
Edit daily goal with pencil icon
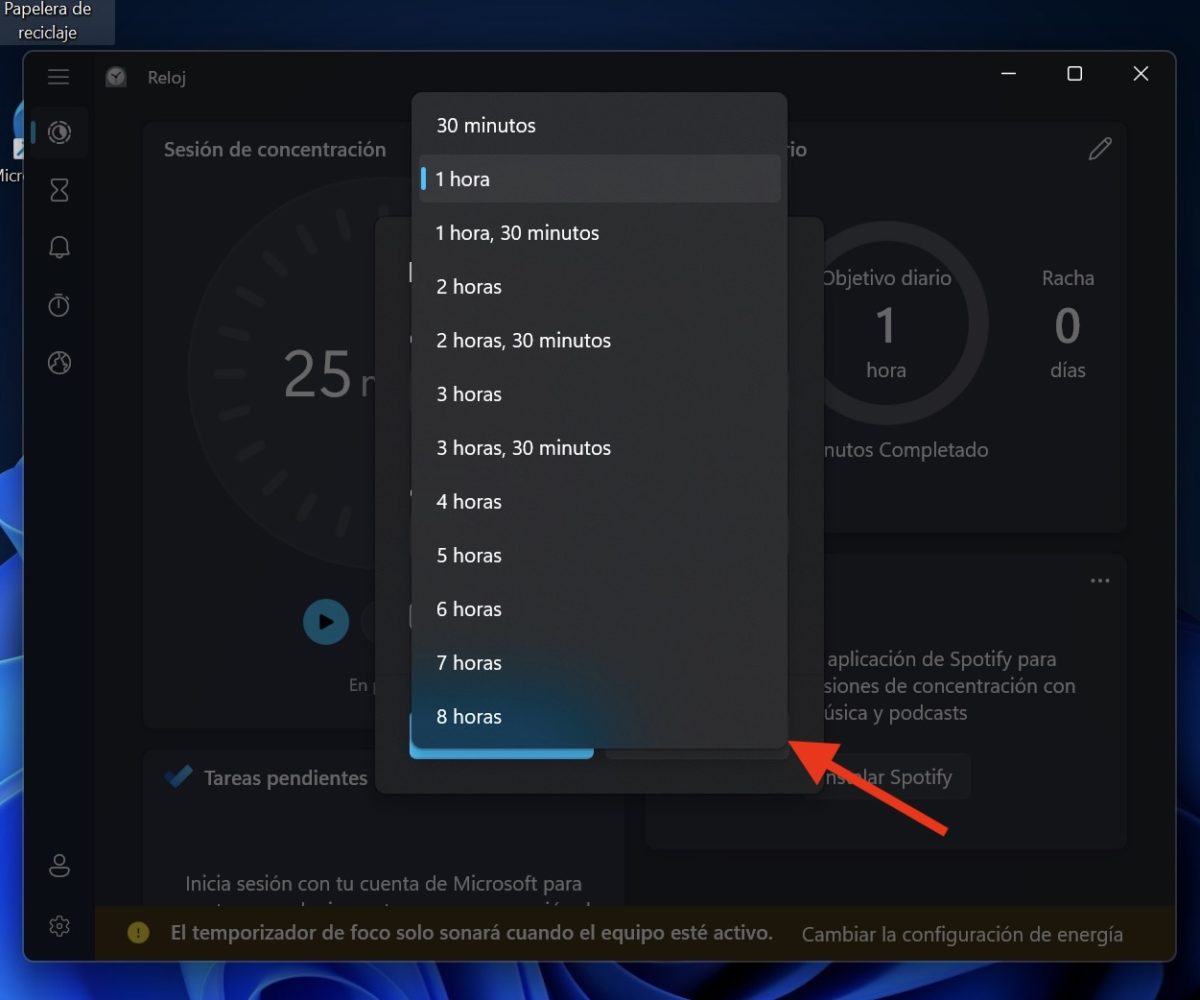click(x=1100, y=149)
